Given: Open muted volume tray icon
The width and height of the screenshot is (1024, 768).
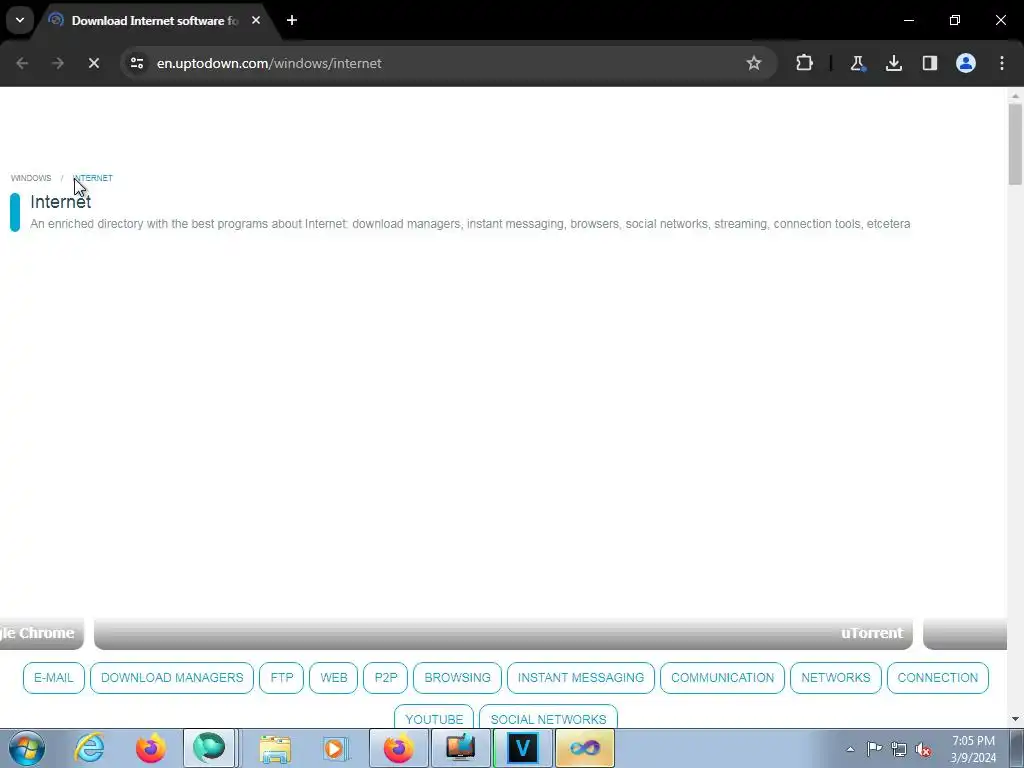Looking at the screenshot, I should 923,749.
